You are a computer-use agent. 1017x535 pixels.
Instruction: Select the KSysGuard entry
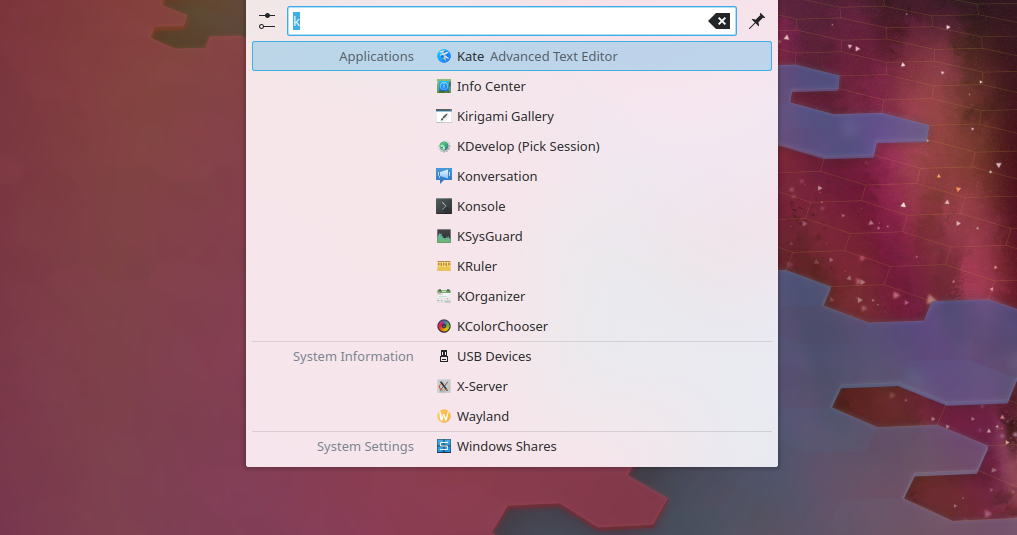[512, 236]
